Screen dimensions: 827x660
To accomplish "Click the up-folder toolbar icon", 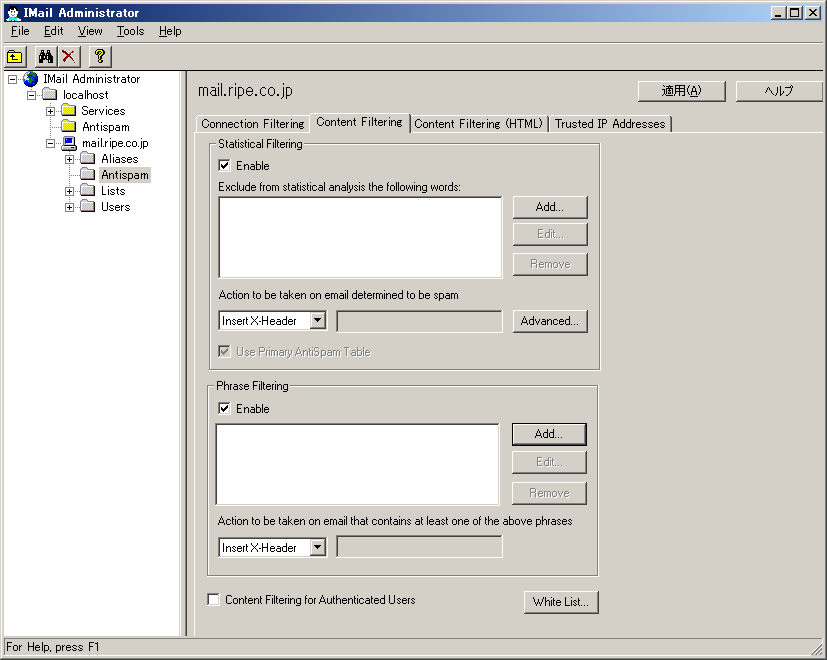I will coord(15,57).
